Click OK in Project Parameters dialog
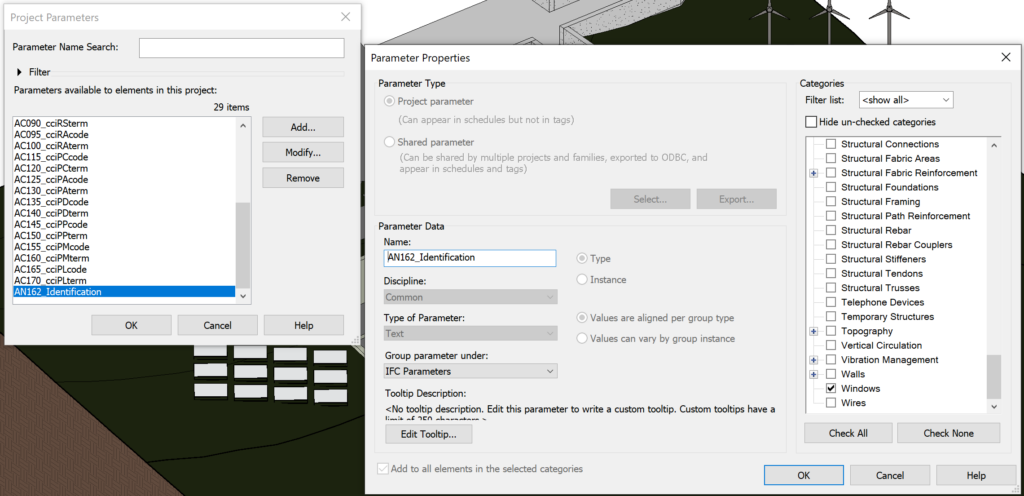Viewport: 1024px width, 496px height. (131, 325)
